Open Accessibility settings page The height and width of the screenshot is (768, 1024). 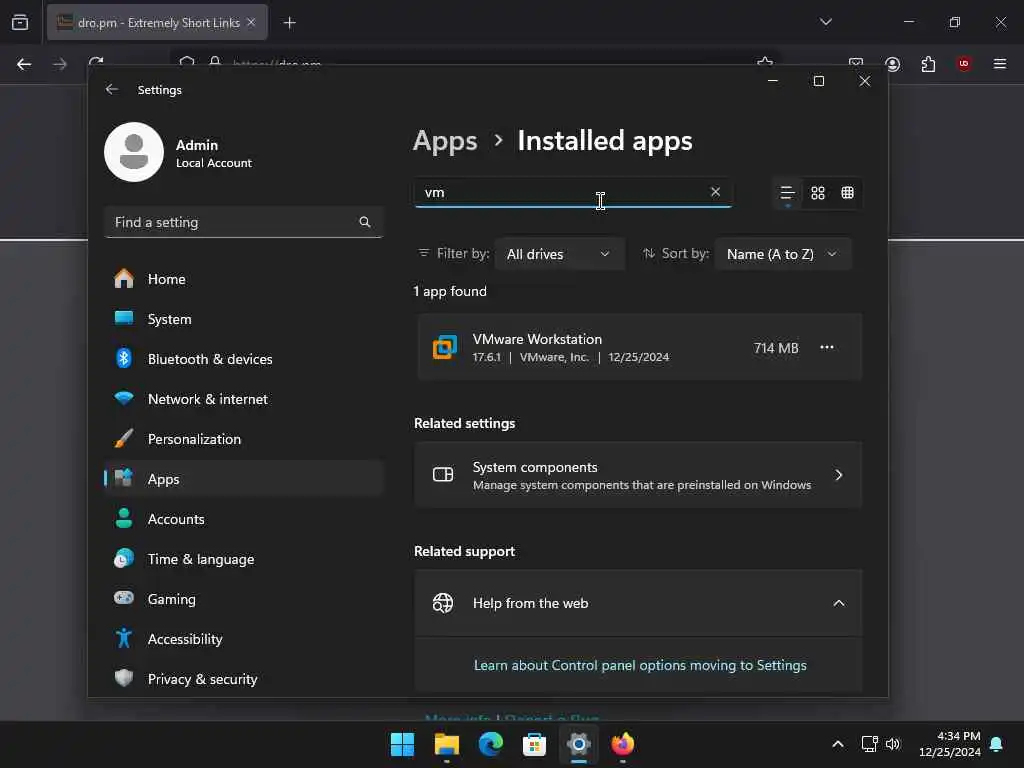243,639
